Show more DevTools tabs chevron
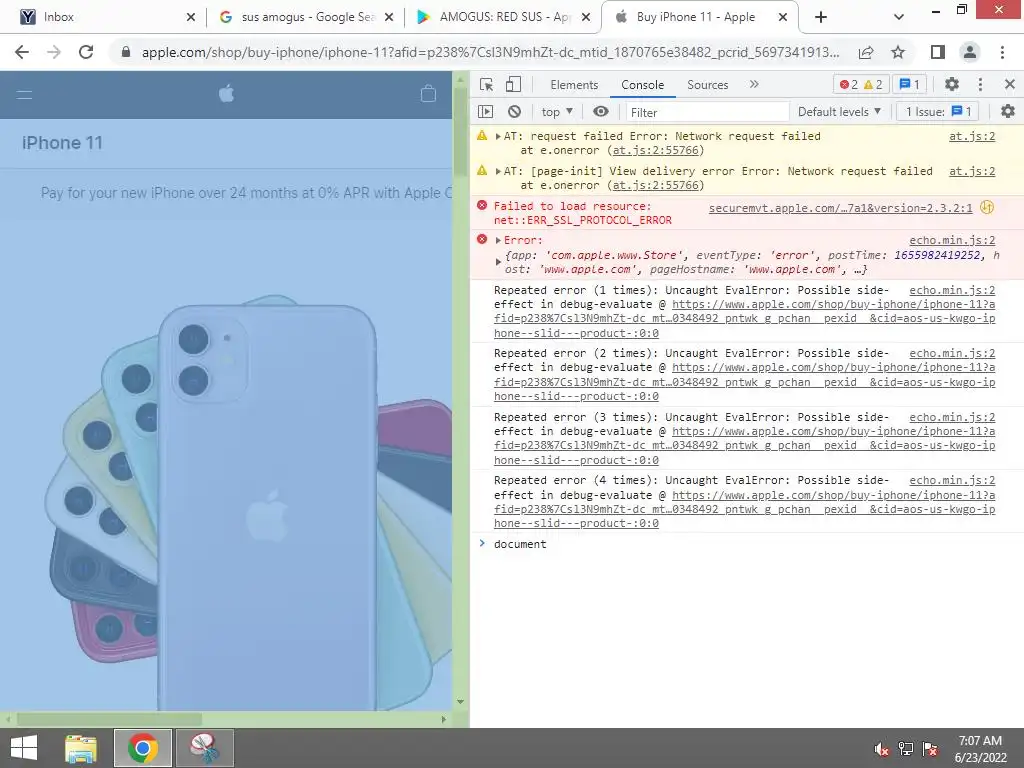Image resolution: width=1024 pixels, height=768 pixels. (754, 84)
